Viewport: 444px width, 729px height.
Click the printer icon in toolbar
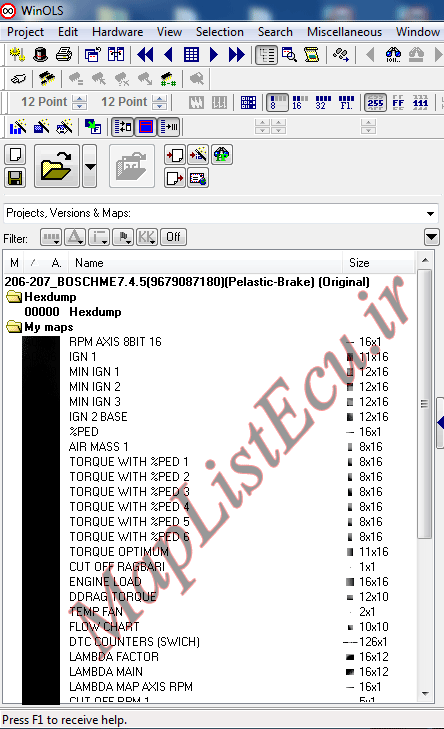point(64,55)
